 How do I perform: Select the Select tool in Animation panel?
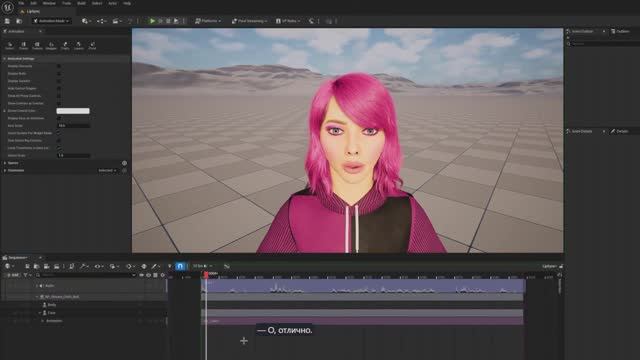coord(10,45)
